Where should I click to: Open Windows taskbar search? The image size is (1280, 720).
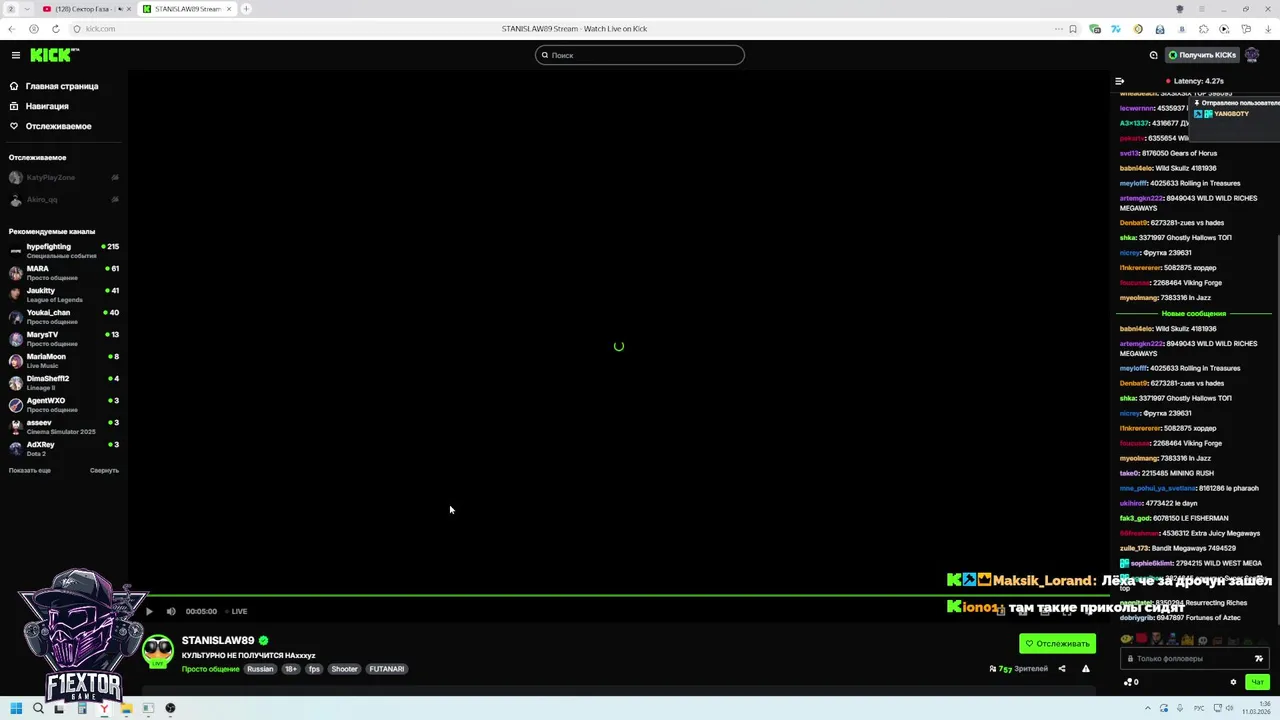click(x=38, y=708)
